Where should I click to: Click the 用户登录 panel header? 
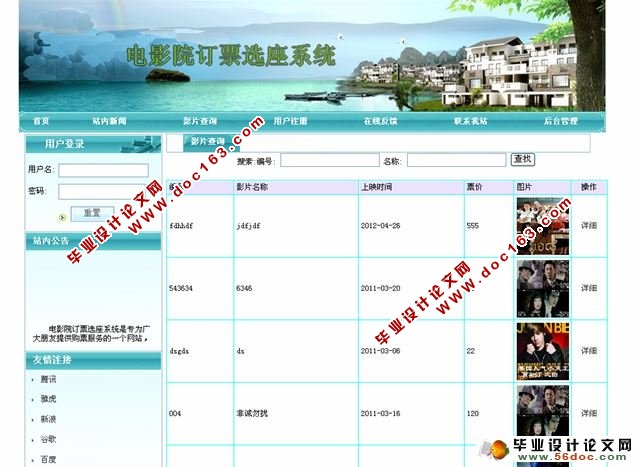(x=93, y=144)
